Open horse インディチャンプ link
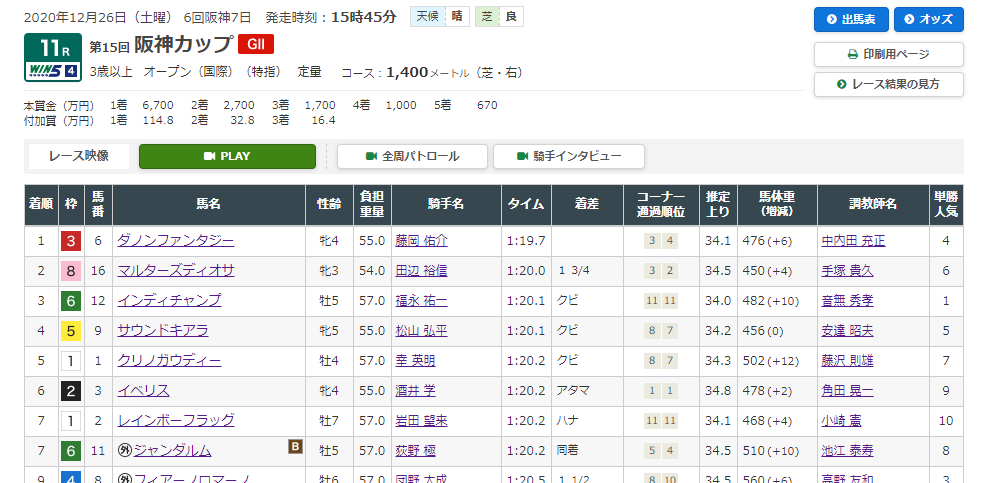 pyautogui.click(x=169, y=300)
